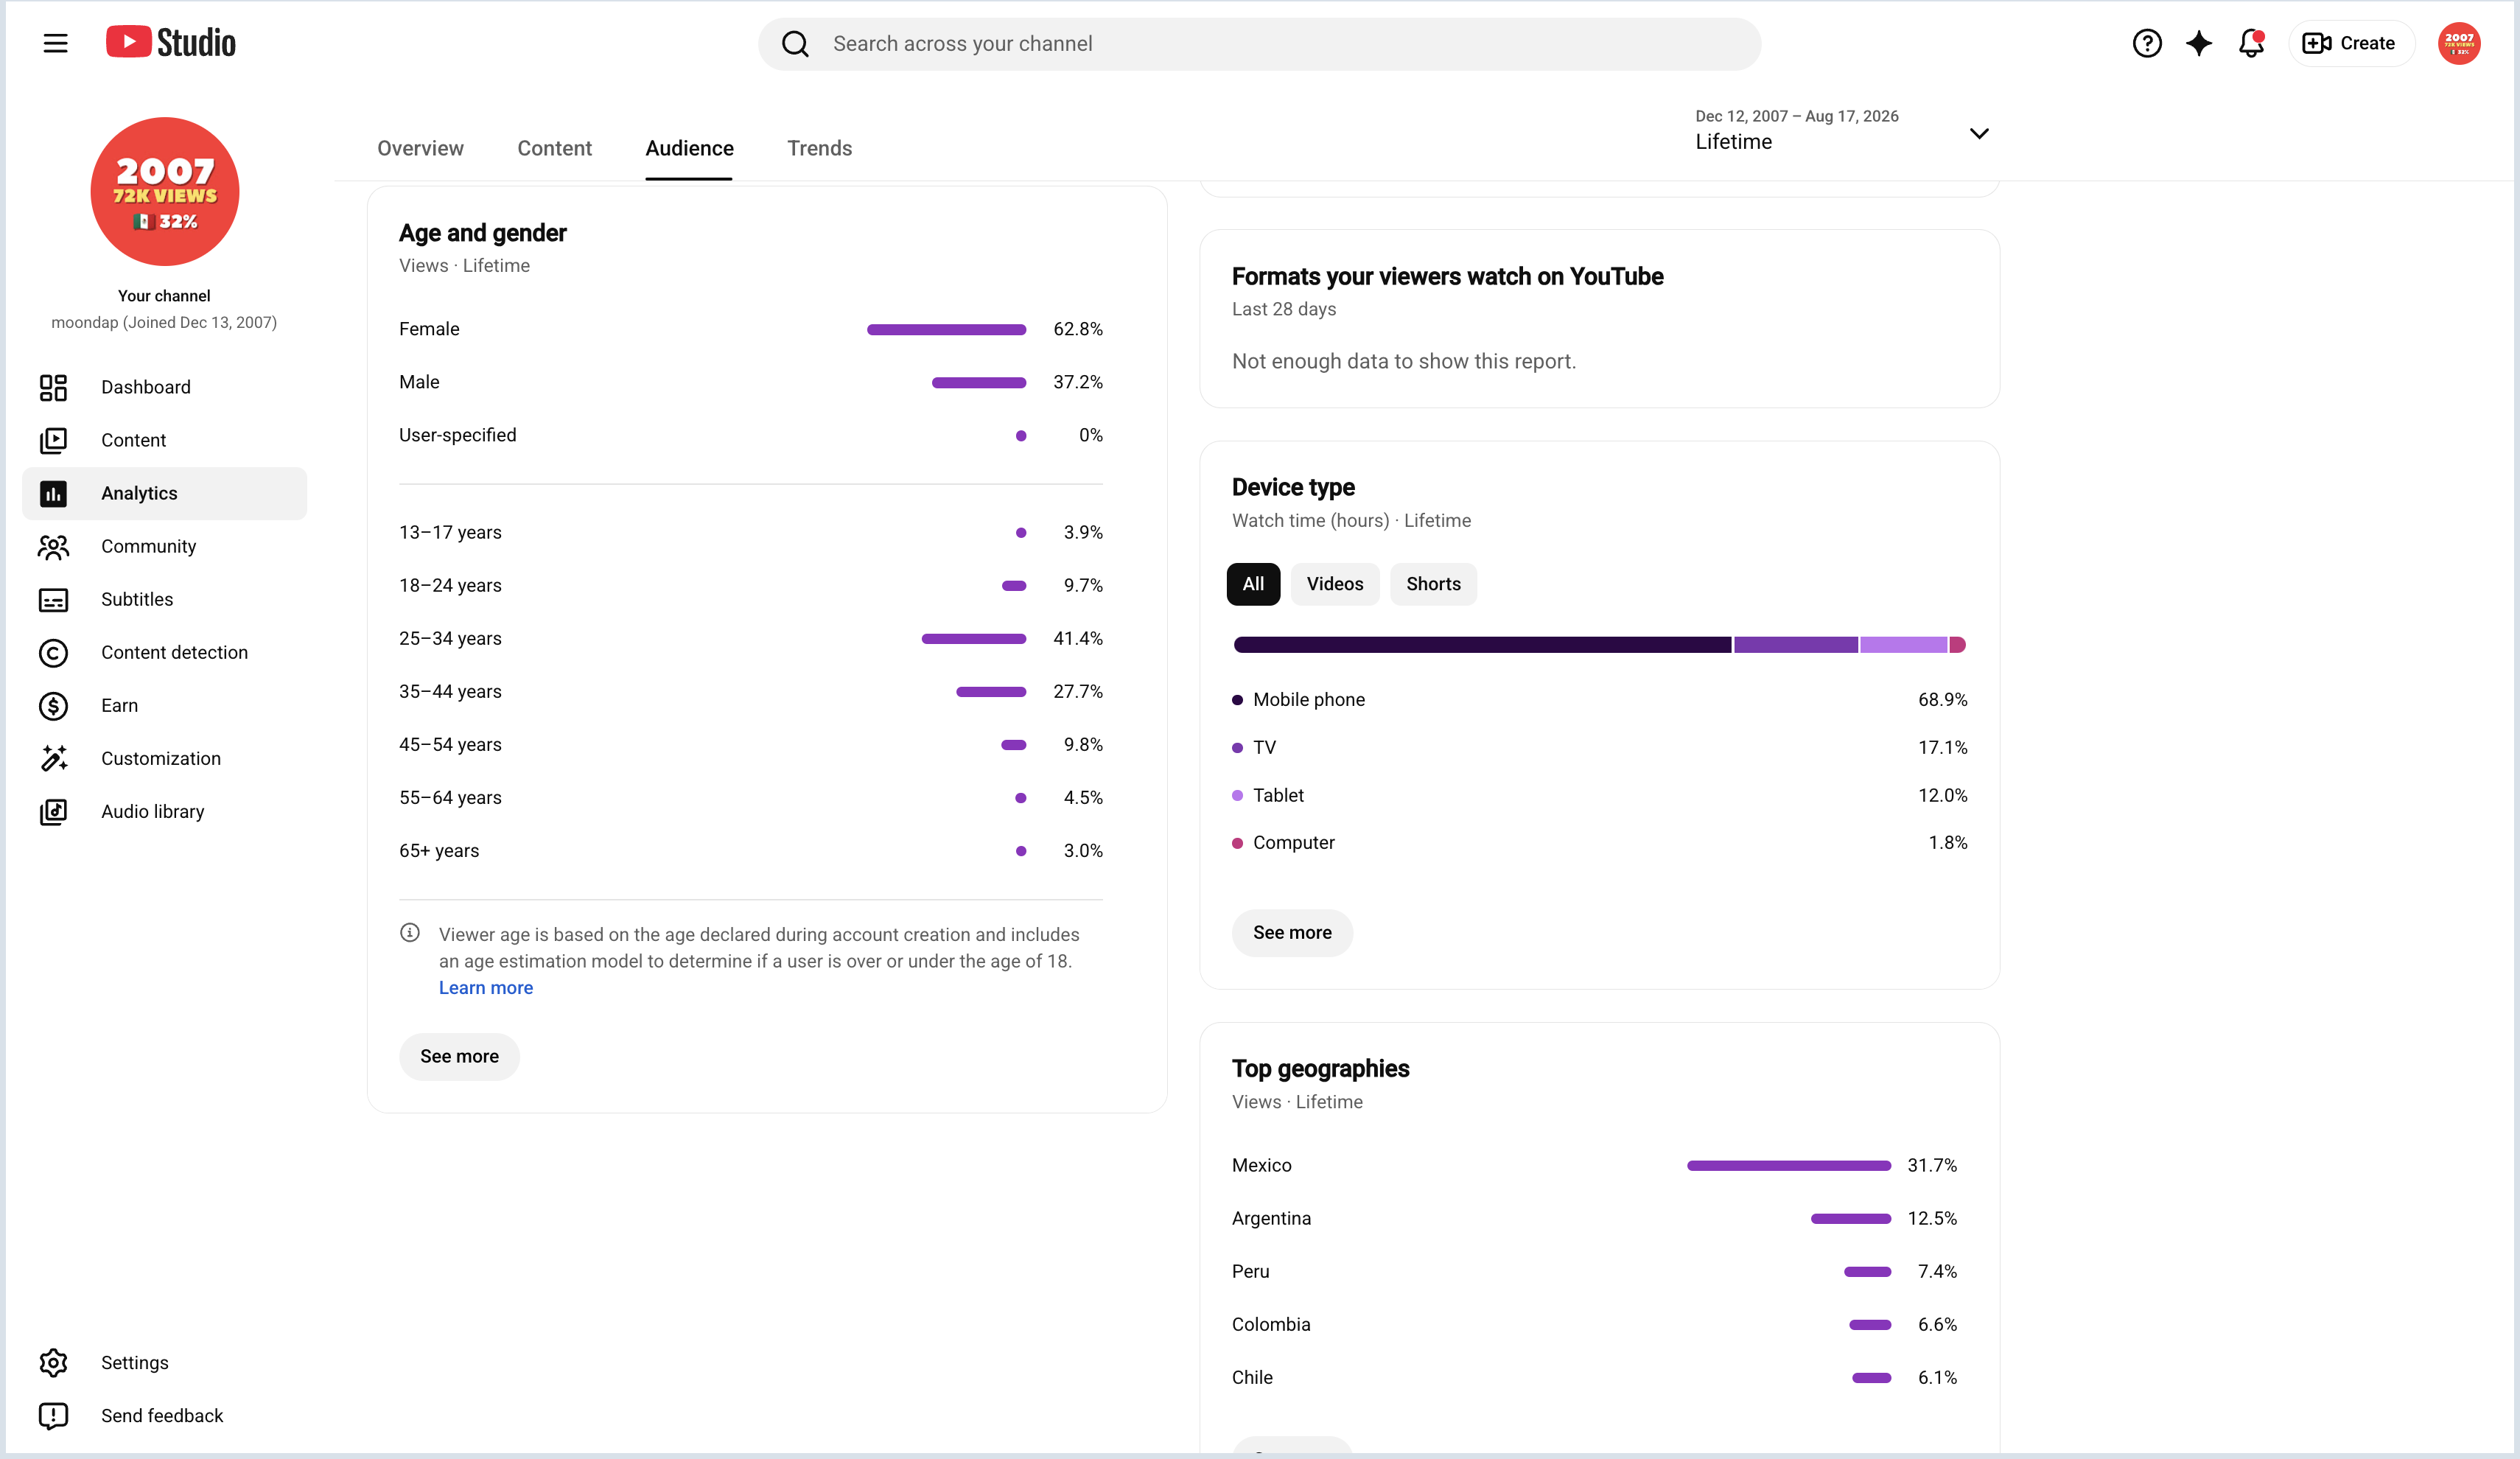Viewport: 2520px width, 1459px height.
Task: Click the TV segment of device bar
Action: [1796, 645]
